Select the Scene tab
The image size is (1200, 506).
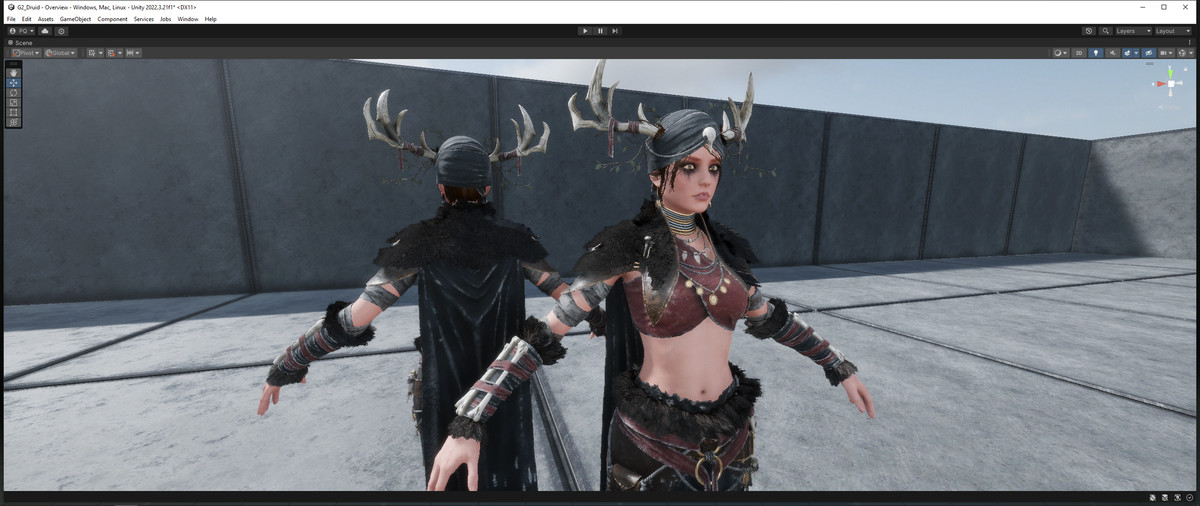tap(20, 43)
